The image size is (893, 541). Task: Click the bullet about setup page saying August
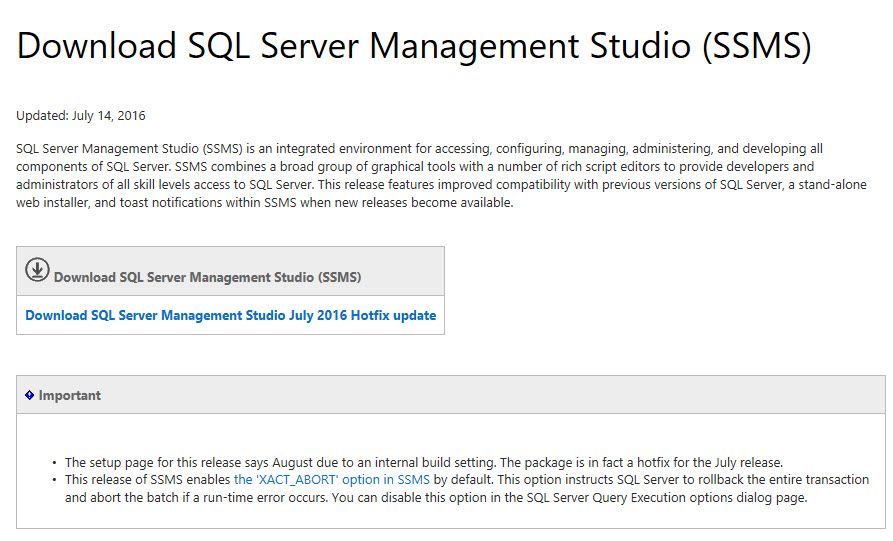click(424, 462)
